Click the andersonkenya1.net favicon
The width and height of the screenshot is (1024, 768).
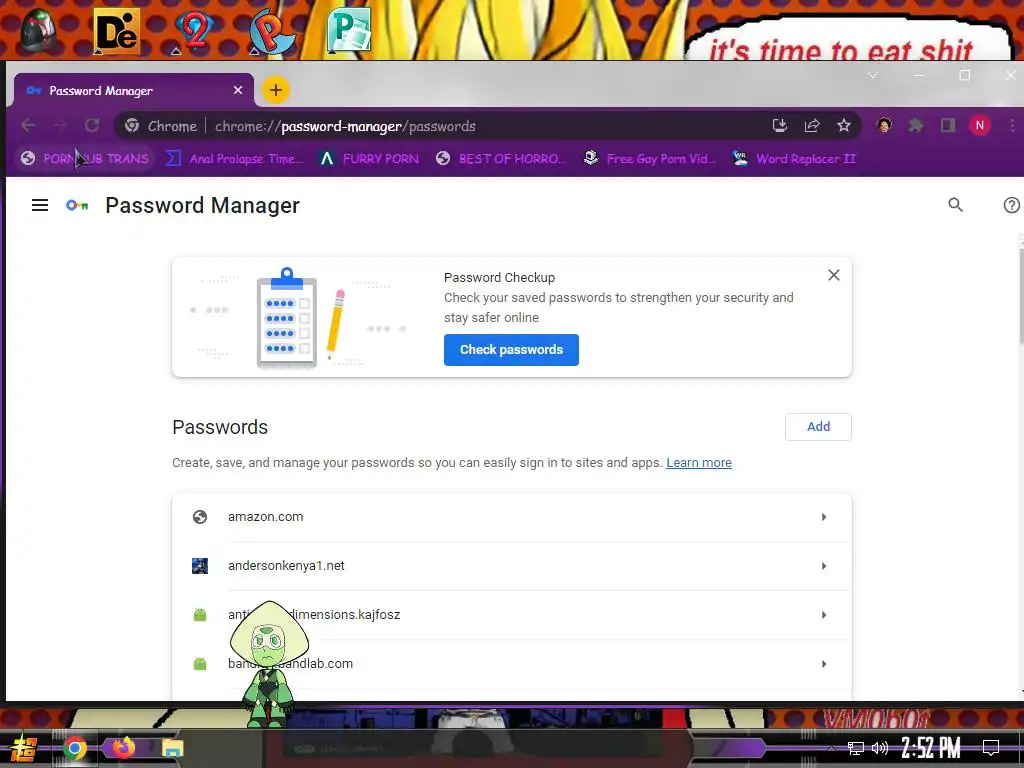coord(200,566)
